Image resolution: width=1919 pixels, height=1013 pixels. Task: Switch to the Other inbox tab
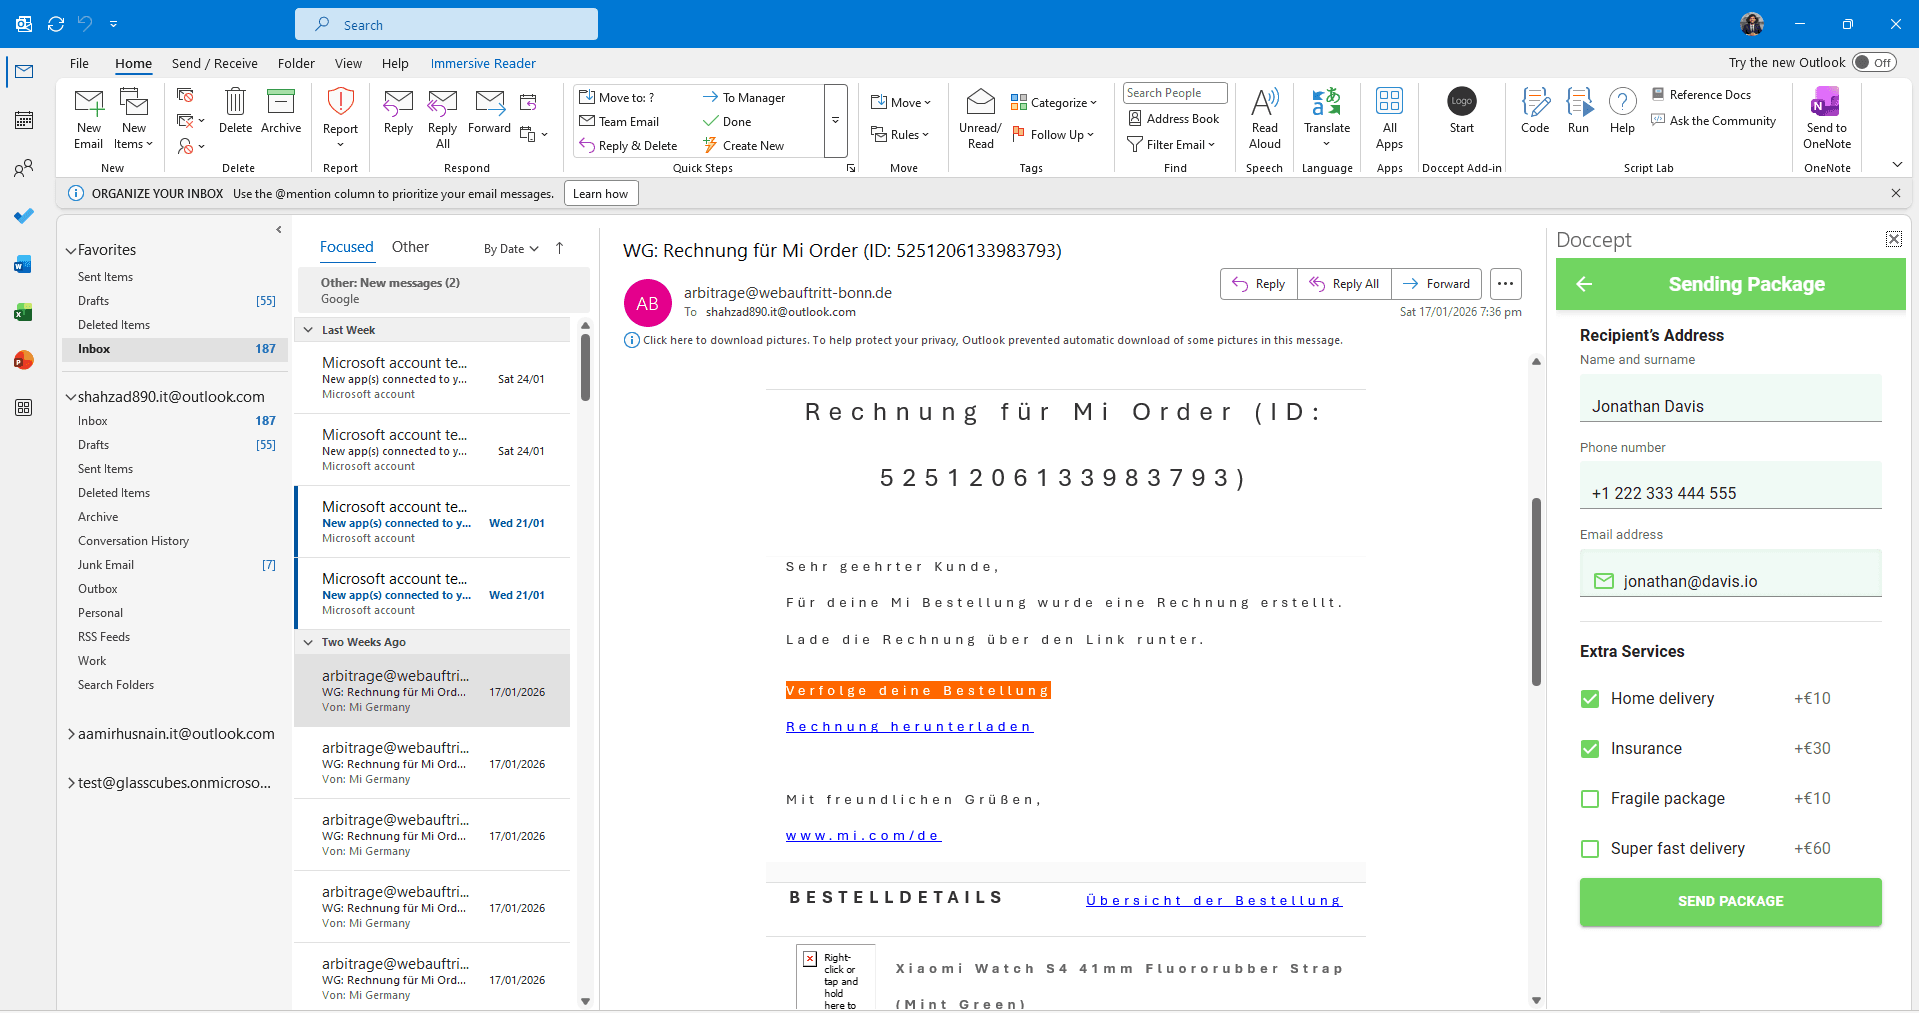click(410, 247)
